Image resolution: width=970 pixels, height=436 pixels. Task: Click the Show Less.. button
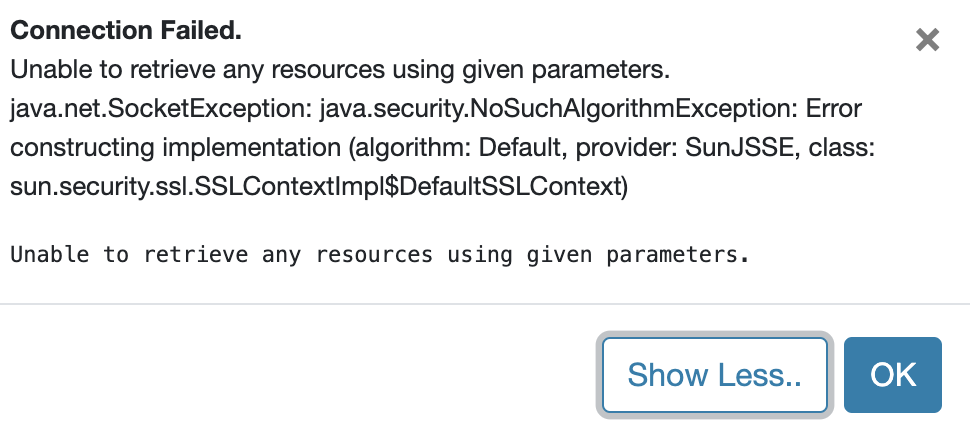click(715, 375)
